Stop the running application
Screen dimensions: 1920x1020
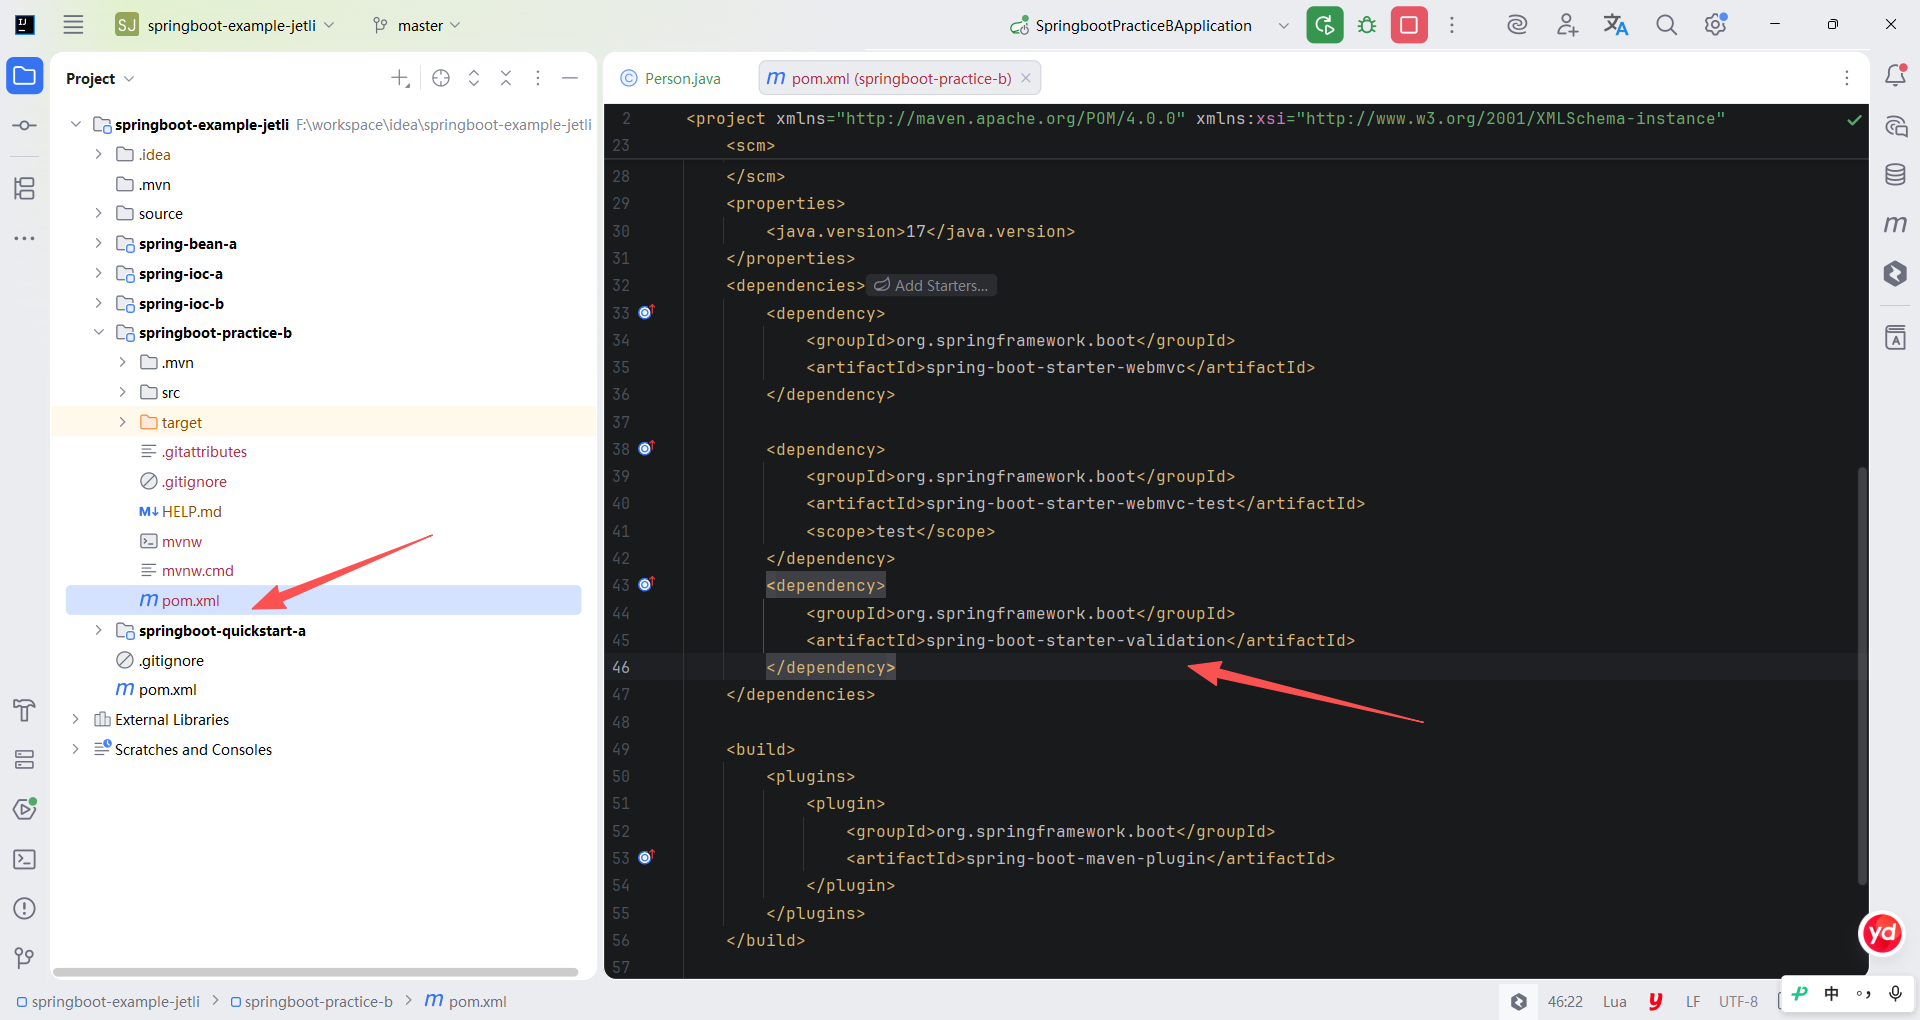[1409, 25]
